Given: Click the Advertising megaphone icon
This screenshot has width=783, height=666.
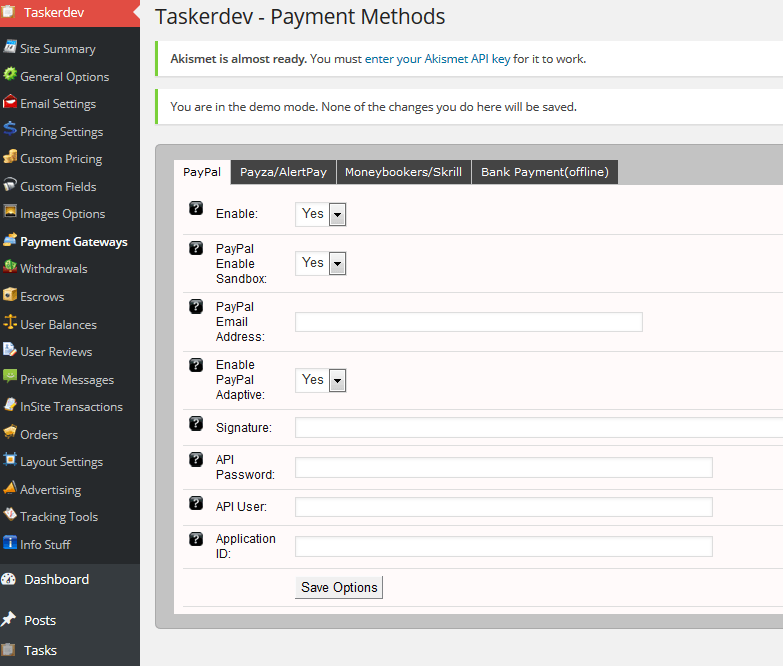Looking at the screenshot, I should click(x=10, y=487).
